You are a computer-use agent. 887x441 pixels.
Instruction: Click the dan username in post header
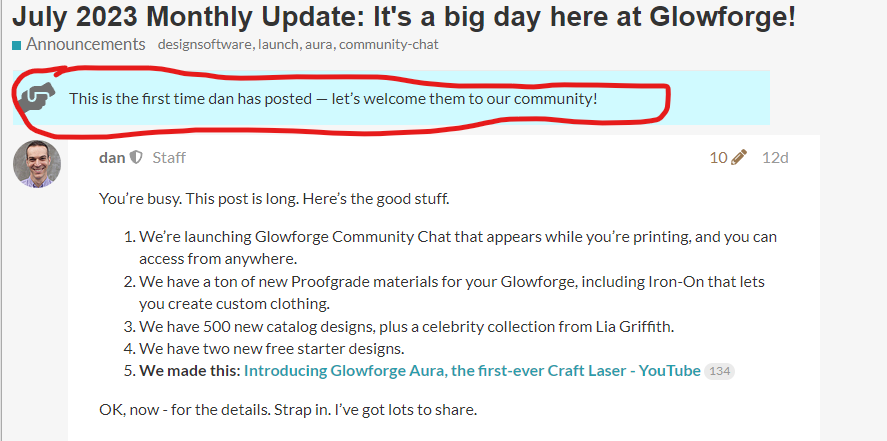coord(112,157)
